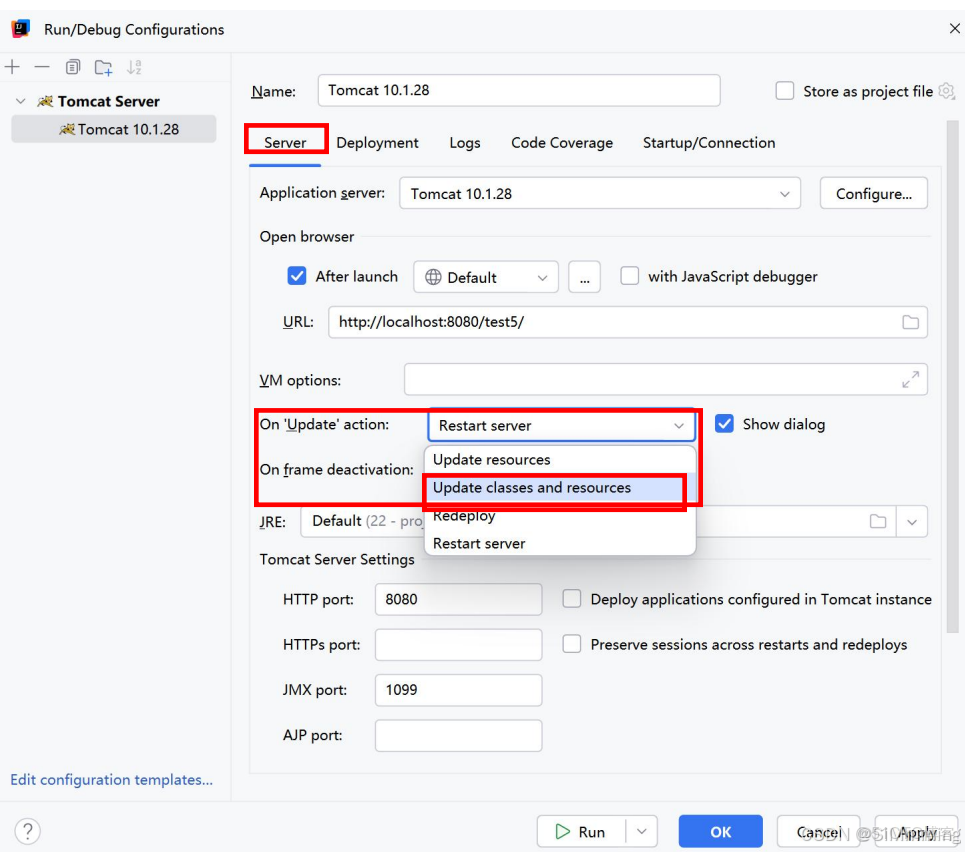
Task: Select Update classes and resources option
Action: click(532, 488)
